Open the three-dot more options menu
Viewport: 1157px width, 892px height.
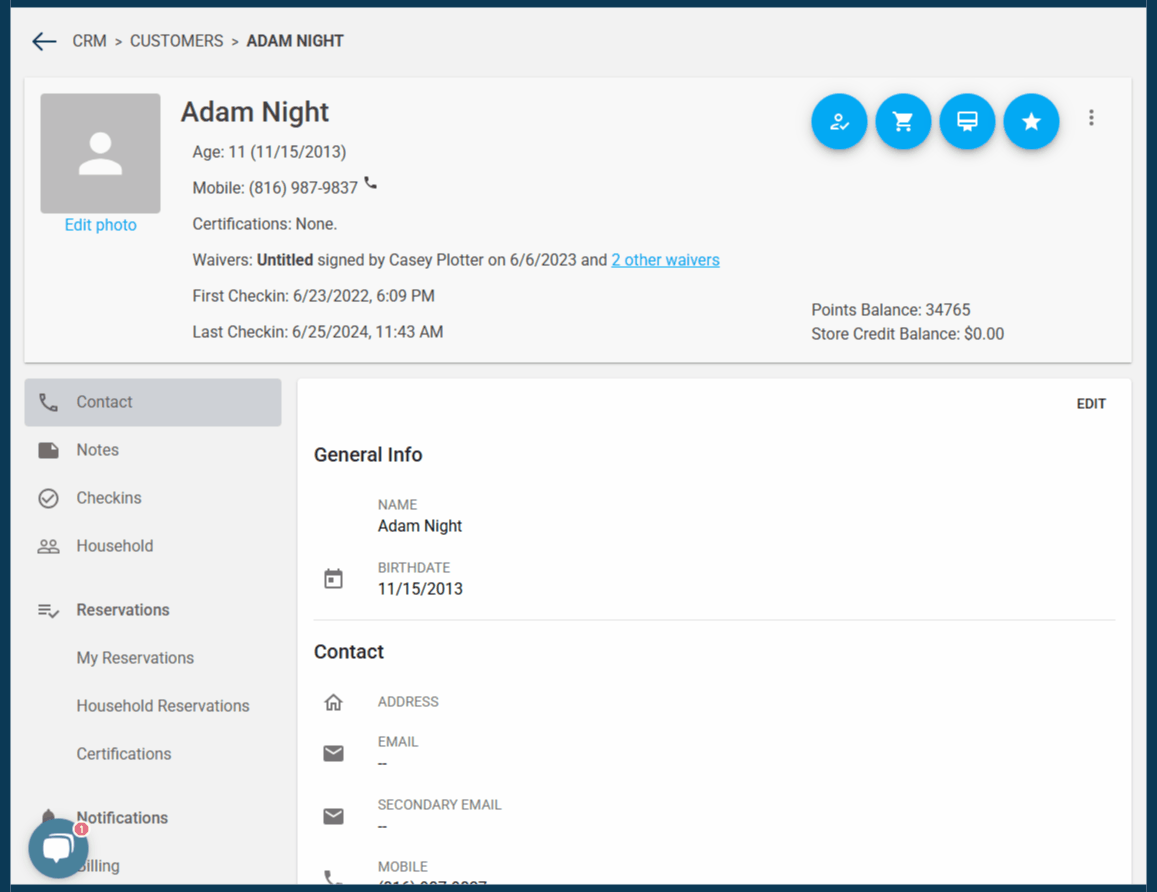(1091, 118)
